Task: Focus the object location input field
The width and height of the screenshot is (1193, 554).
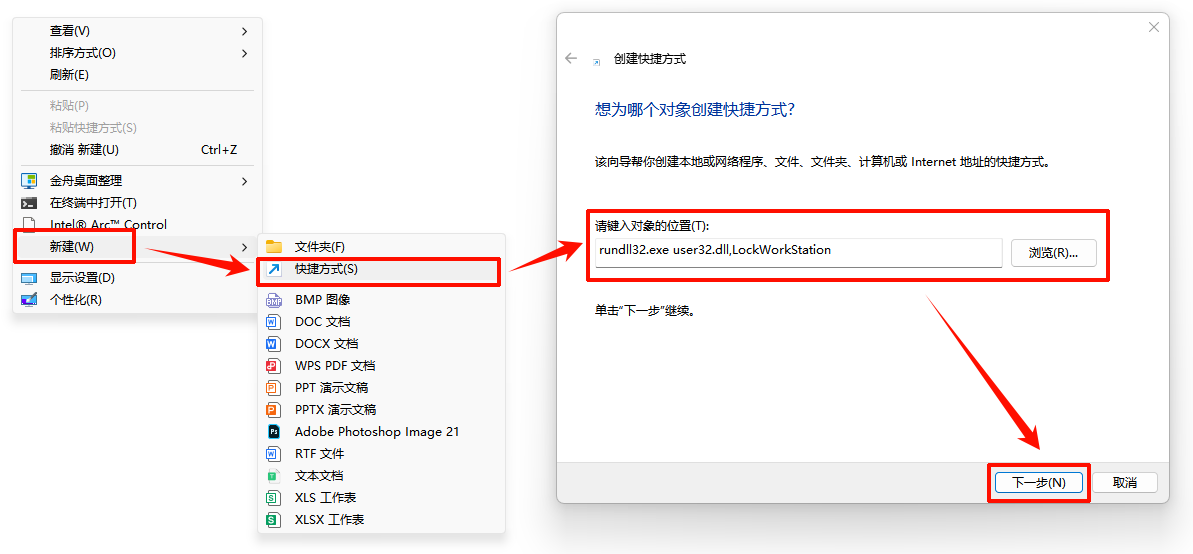Action: (798, 253)
